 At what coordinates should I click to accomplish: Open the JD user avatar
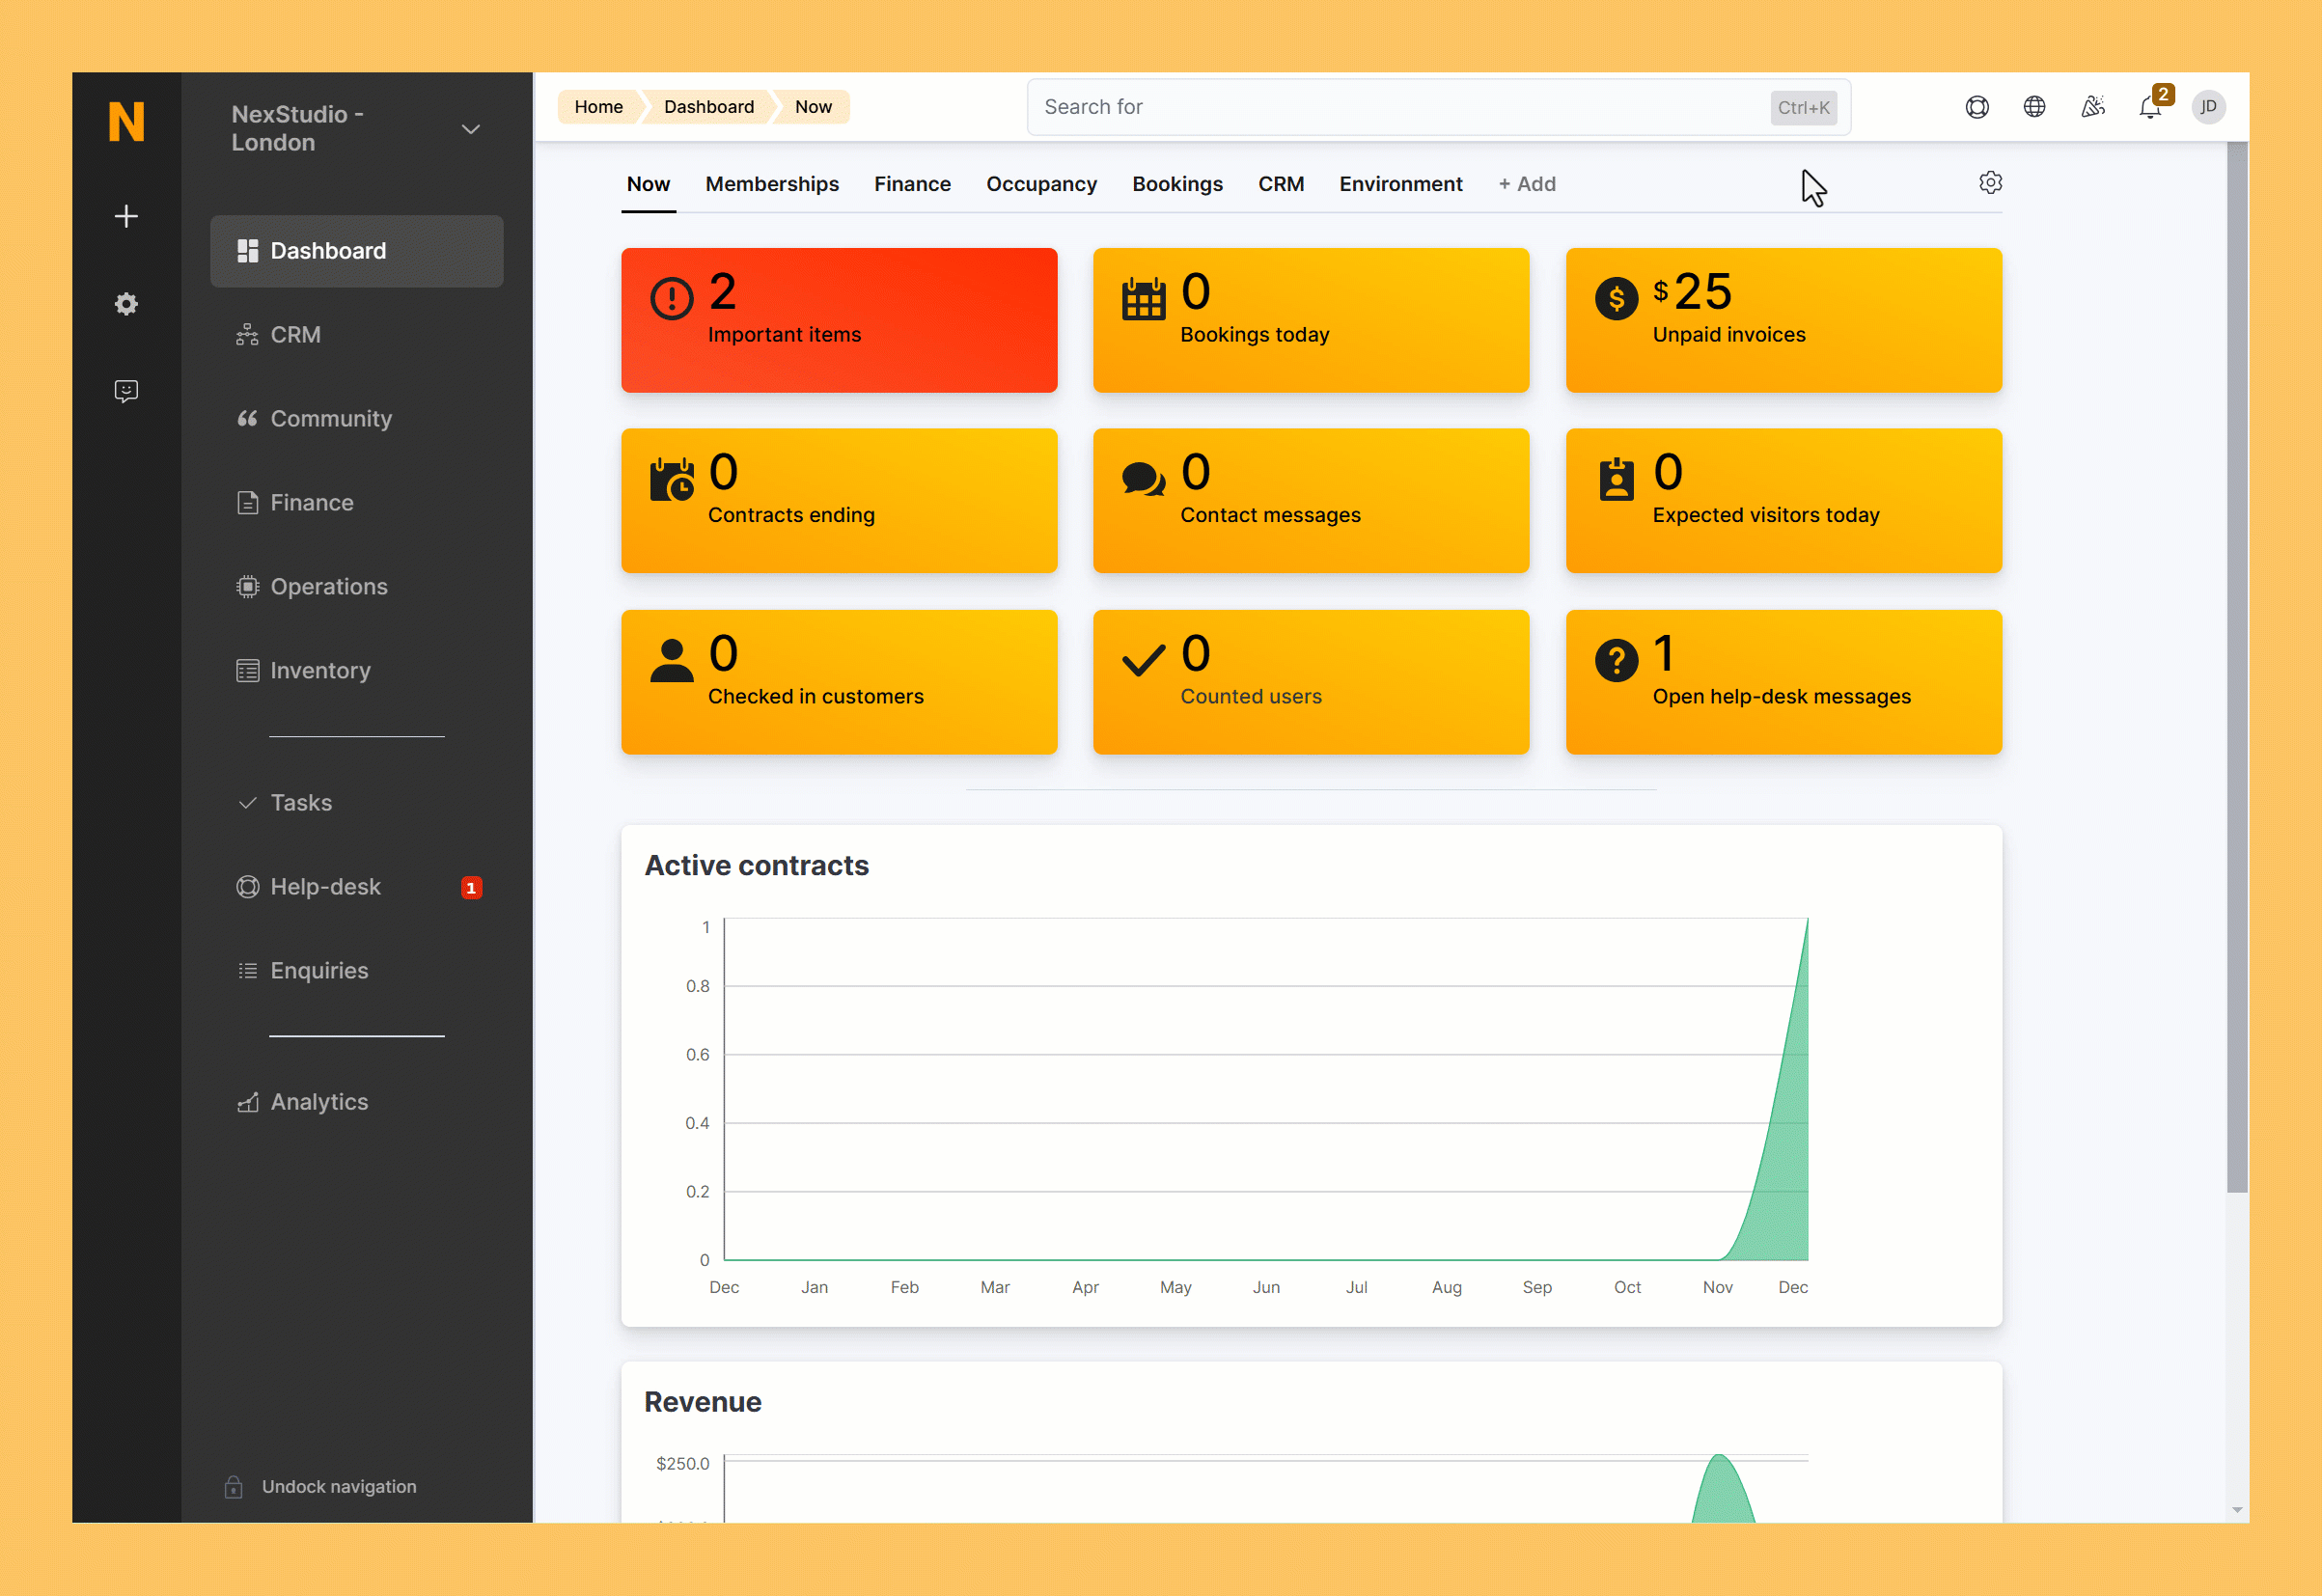coord(2208,107)
